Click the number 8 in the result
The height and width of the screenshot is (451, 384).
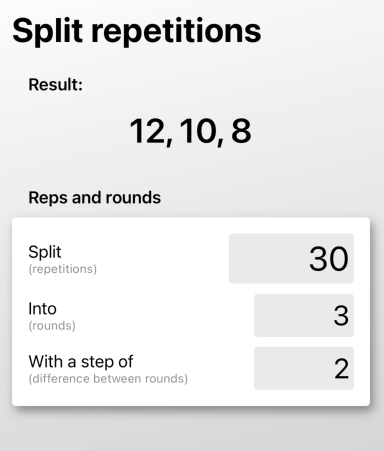[x=241, y=131]
